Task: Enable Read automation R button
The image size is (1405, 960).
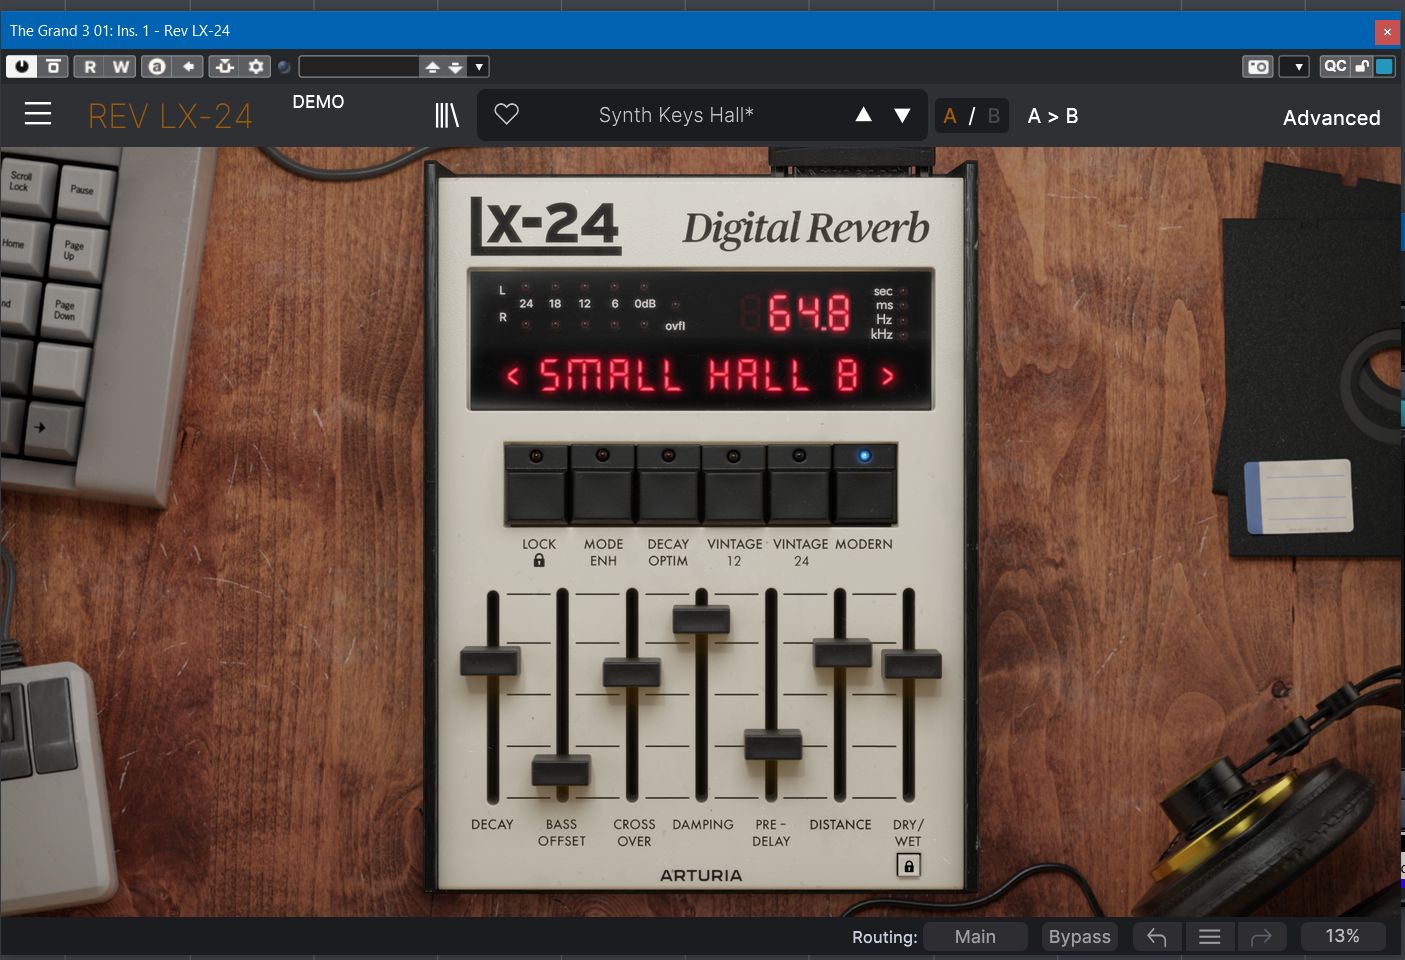Action: (x=90, y=67)
